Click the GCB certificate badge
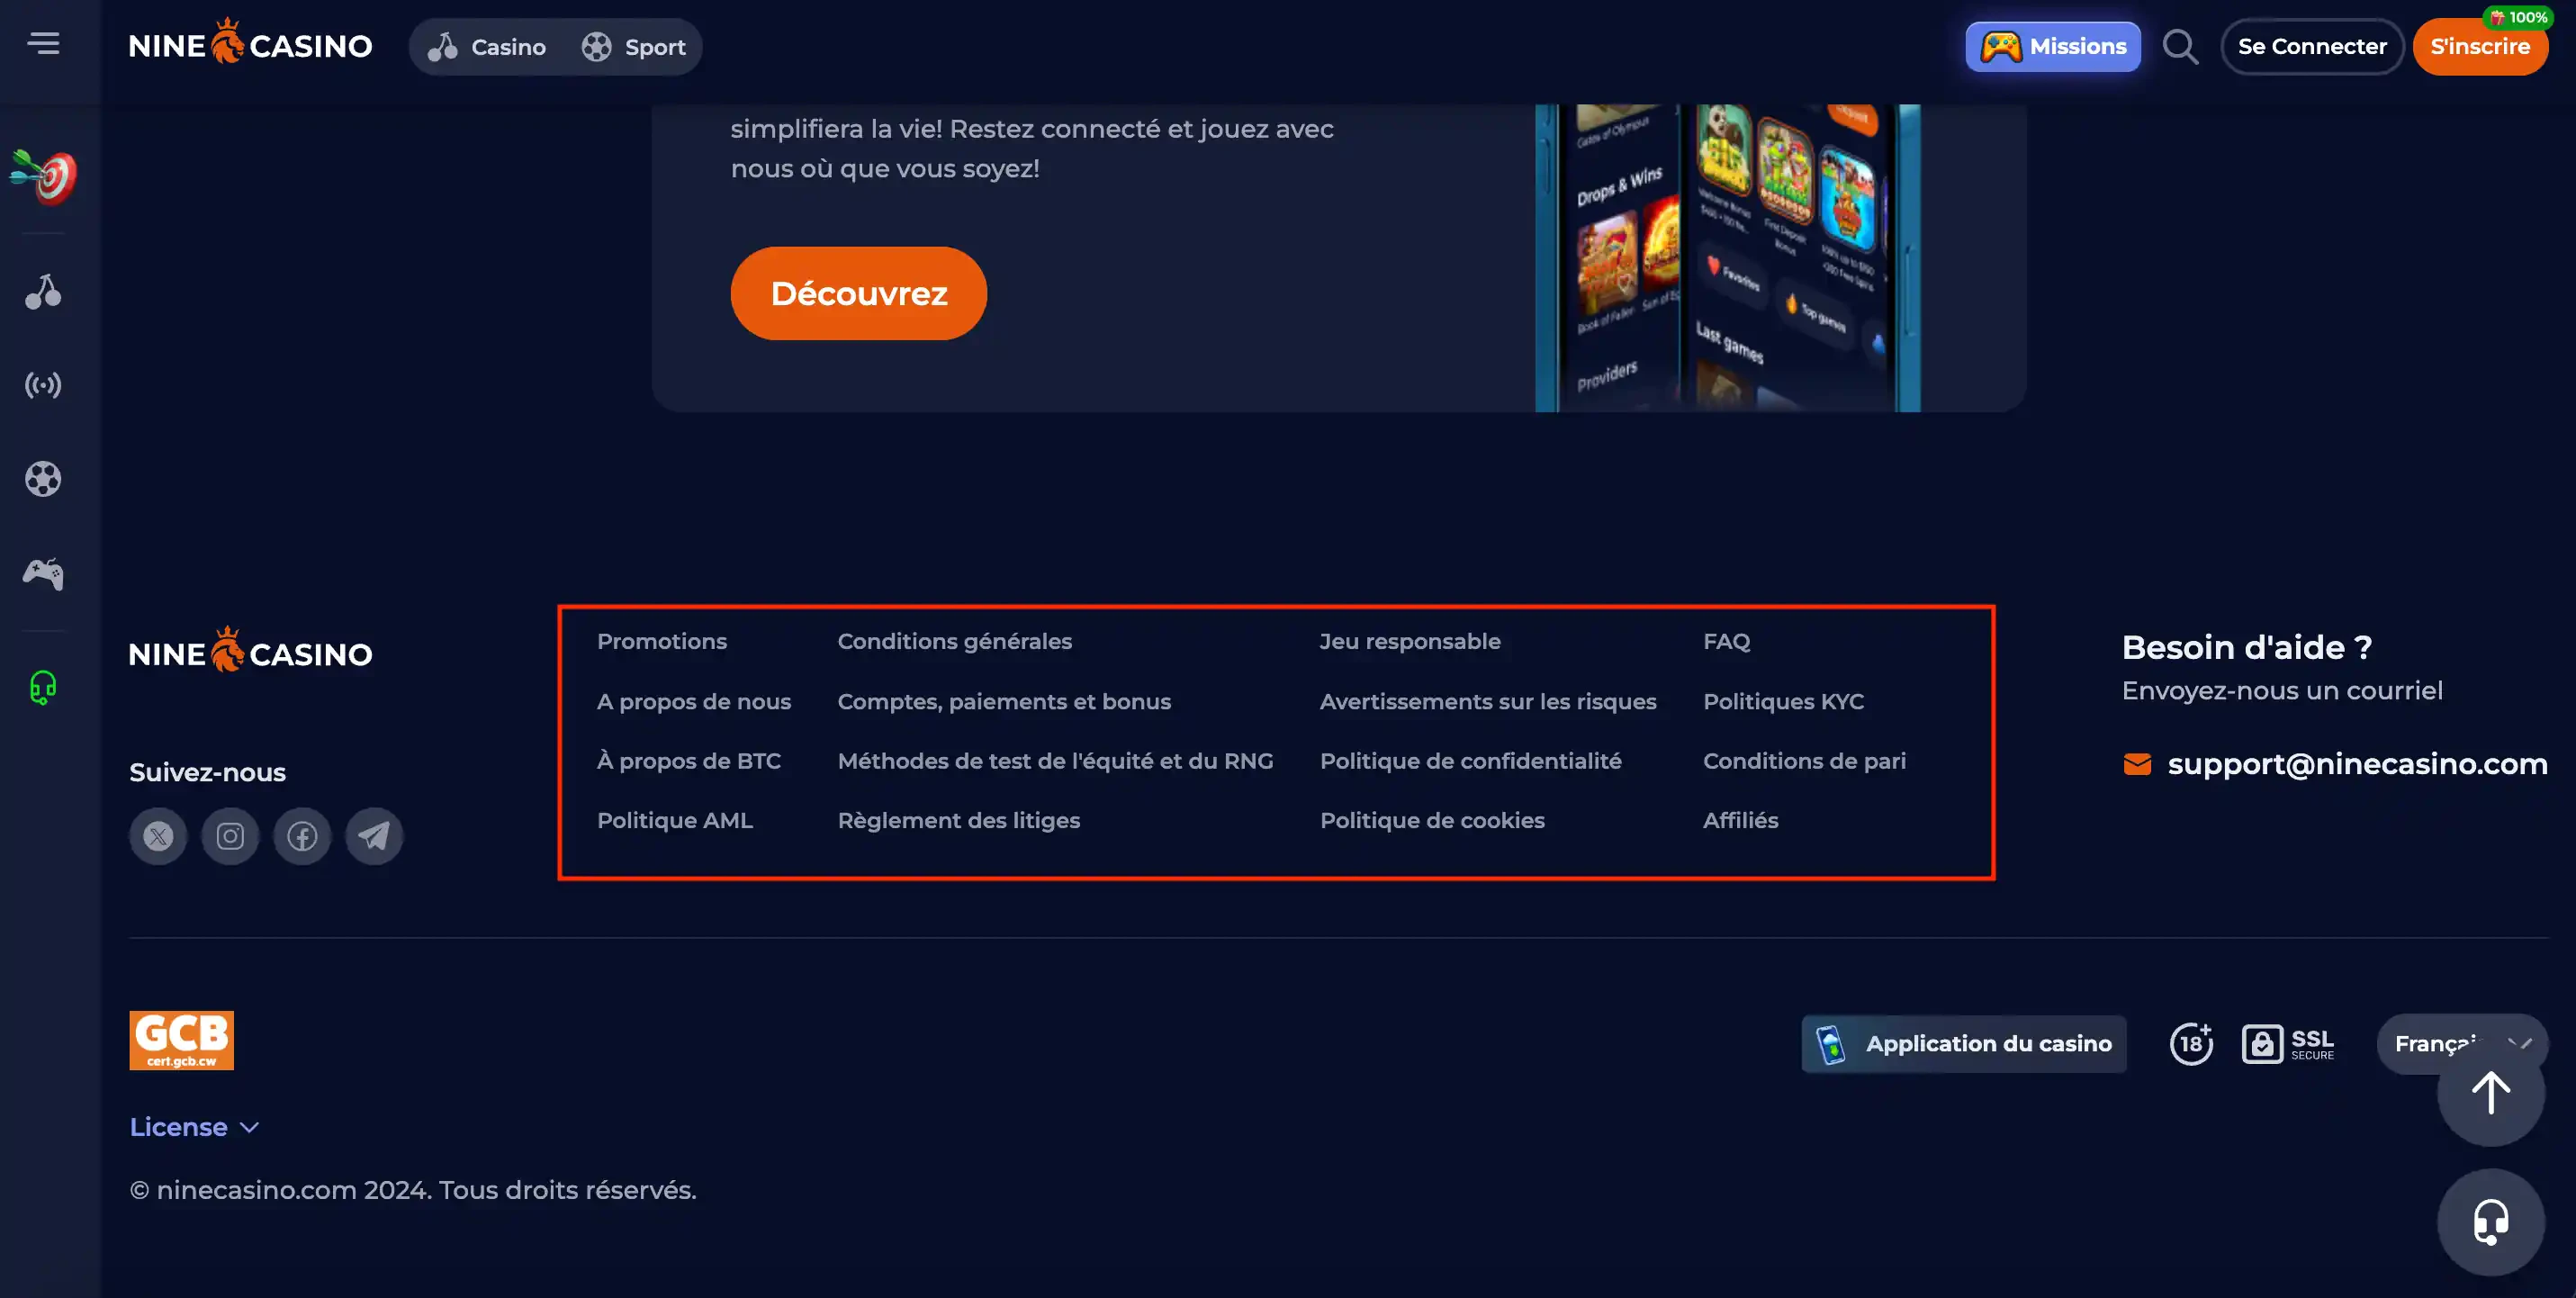The image size is (2576, 1298). [x=181, y=1040]
